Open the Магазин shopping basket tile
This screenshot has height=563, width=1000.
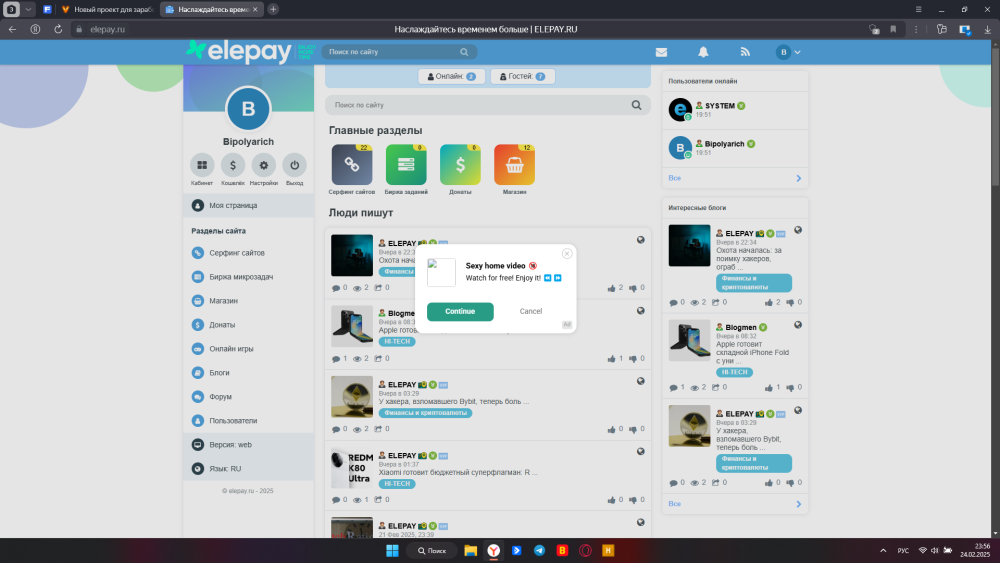tap(514, 165)
